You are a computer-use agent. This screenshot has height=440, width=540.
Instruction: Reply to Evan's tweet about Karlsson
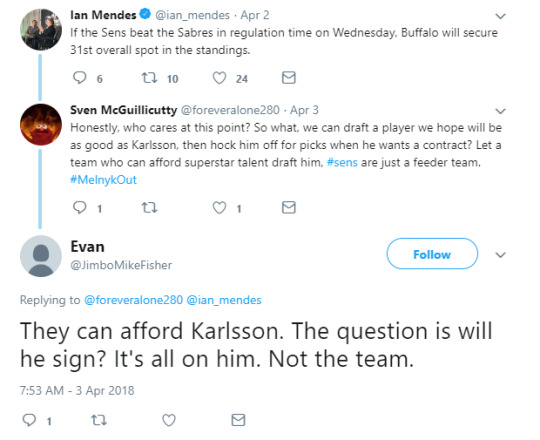pos(29,420)
